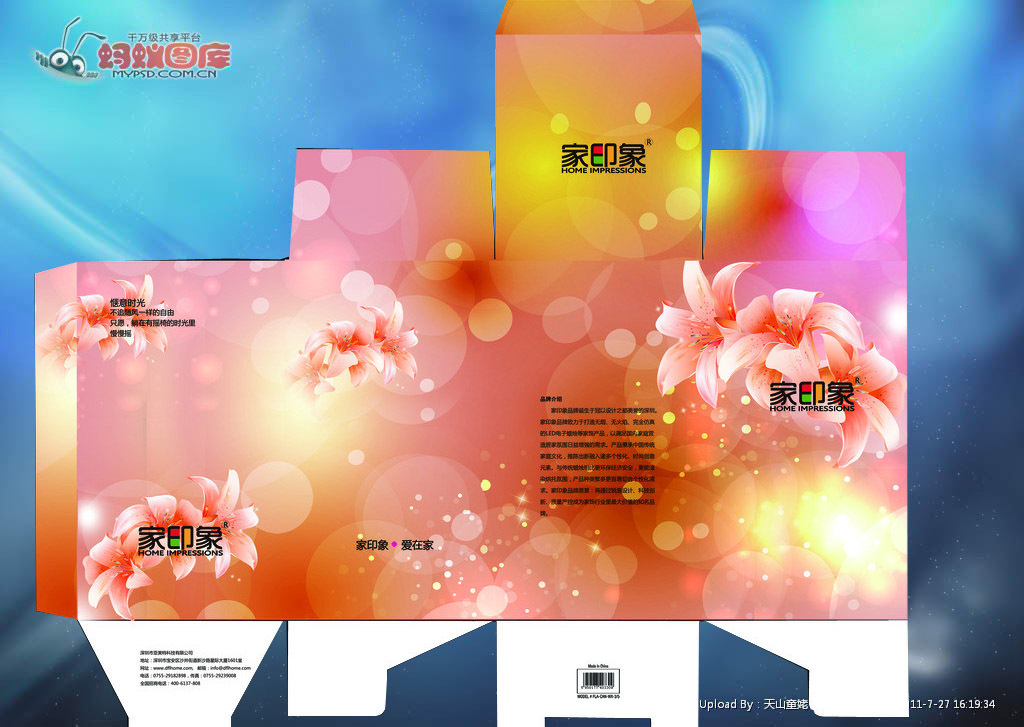Click the company address text on bottom-left flap
Image resolution: width=1024 pixels, height=727 pixels.
188,667
